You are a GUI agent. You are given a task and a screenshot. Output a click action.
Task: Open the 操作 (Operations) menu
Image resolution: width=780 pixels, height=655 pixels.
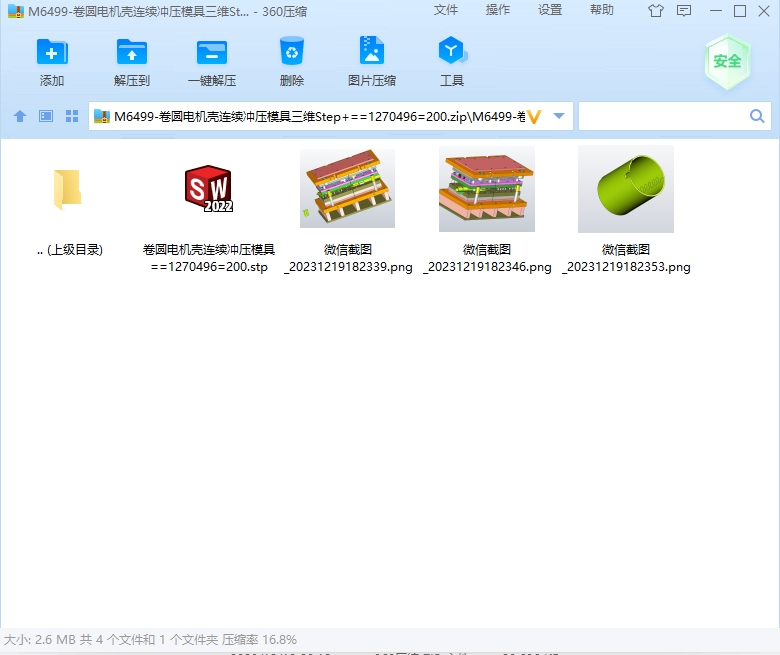pos(498,10)
